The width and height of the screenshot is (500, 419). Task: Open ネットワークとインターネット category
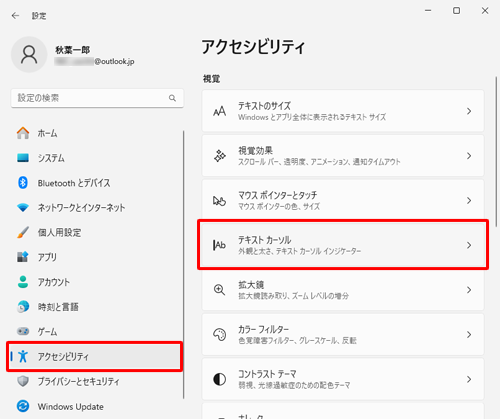tap(95, 208)
